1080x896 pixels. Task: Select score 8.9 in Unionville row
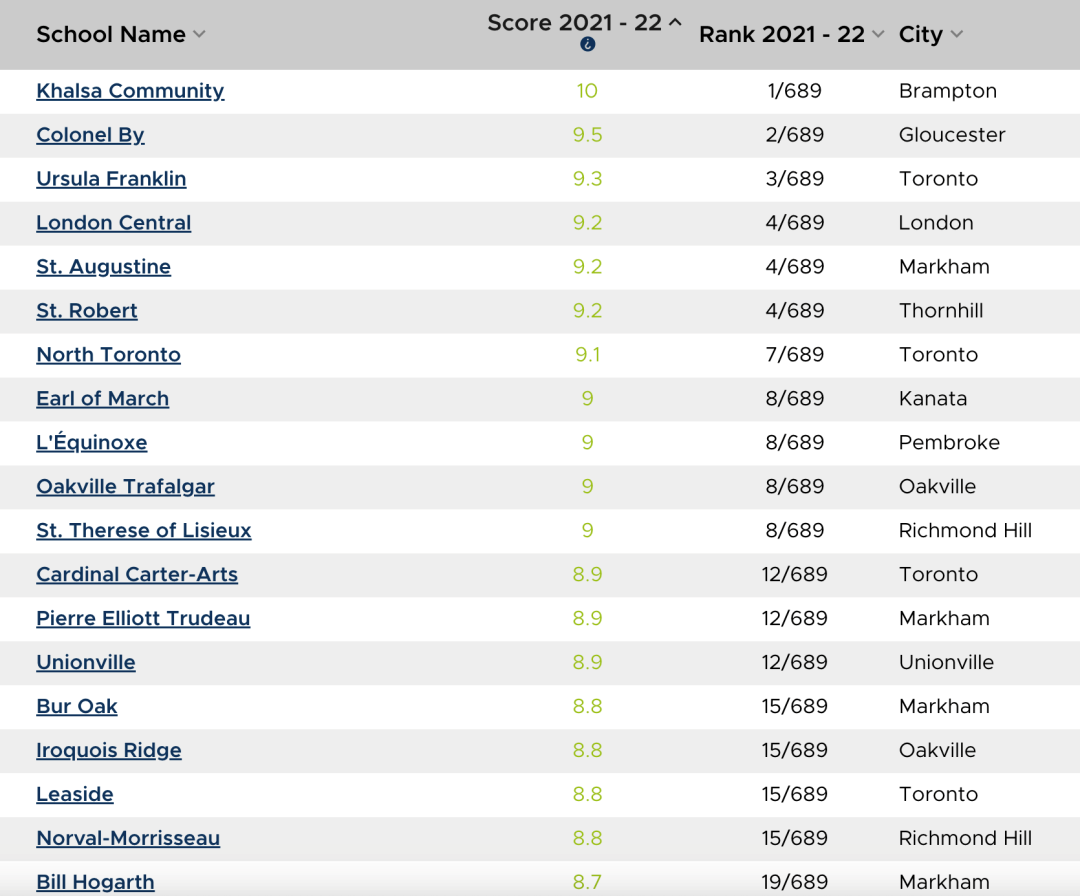[x=588, y=663]
